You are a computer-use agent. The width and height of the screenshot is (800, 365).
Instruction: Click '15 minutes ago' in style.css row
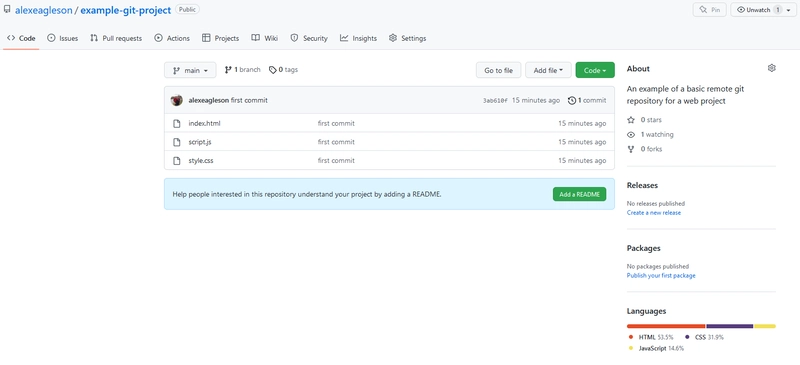point(582,161)
